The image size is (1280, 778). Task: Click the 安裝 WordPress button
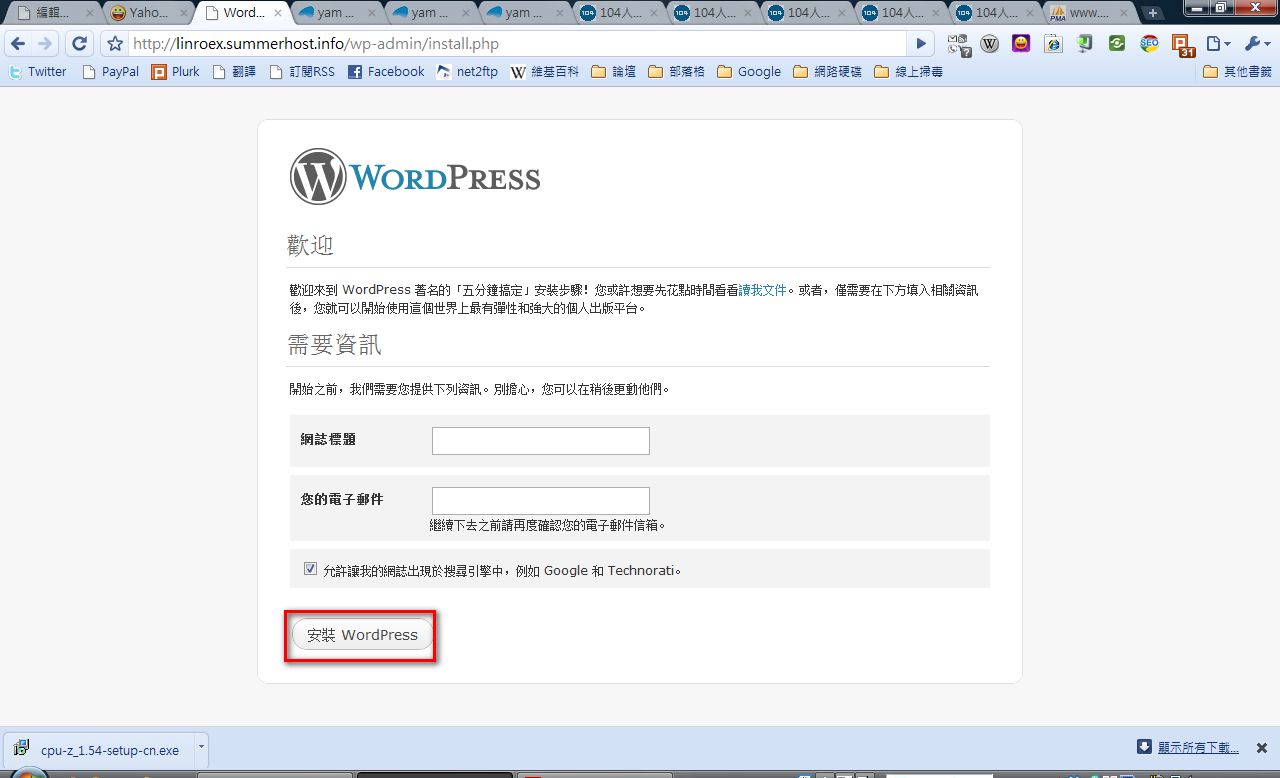point(362,635)
